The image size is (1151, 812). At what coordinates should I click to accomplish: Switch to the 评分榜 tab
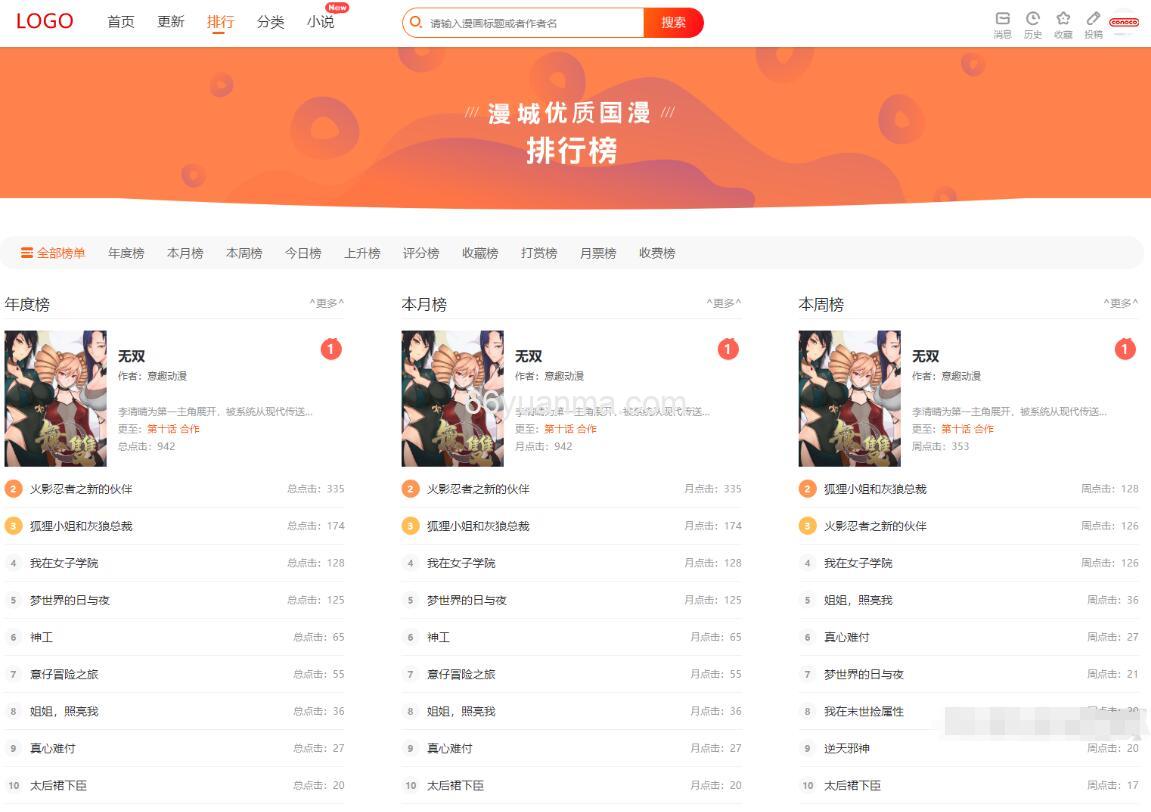tap(421, 254)
